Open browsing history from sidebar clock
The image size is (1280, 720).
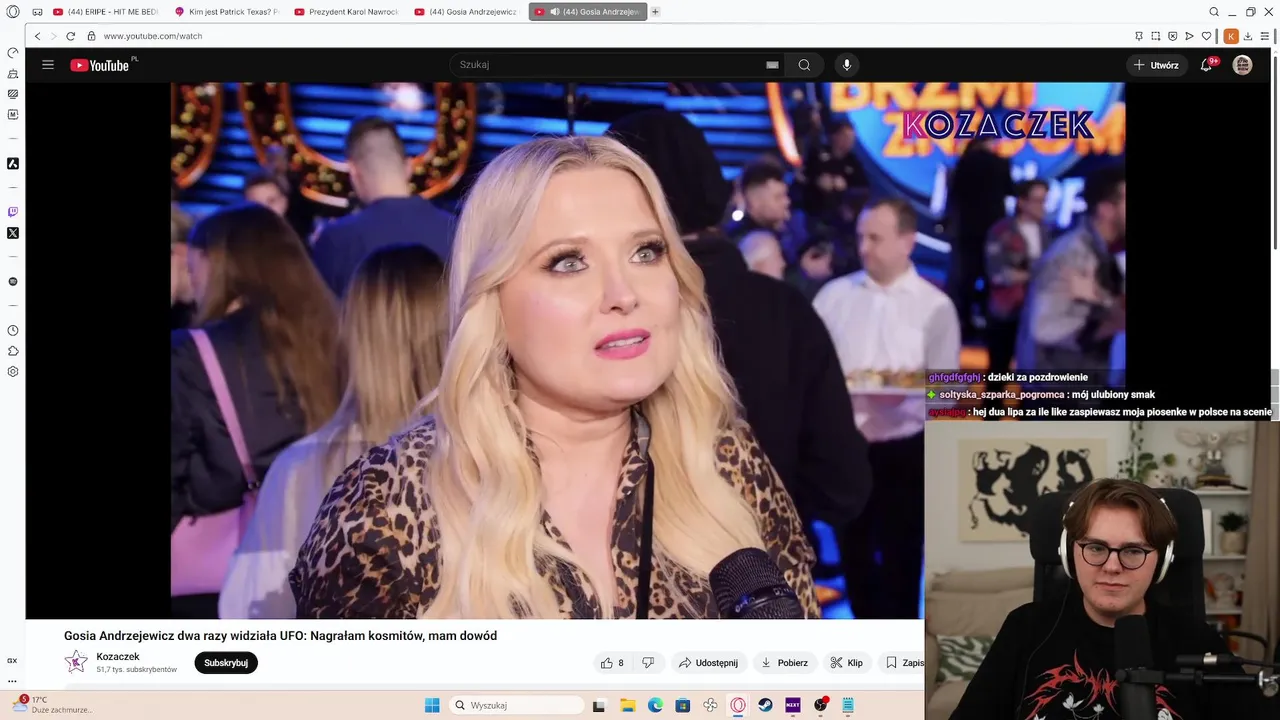(13, 330)
